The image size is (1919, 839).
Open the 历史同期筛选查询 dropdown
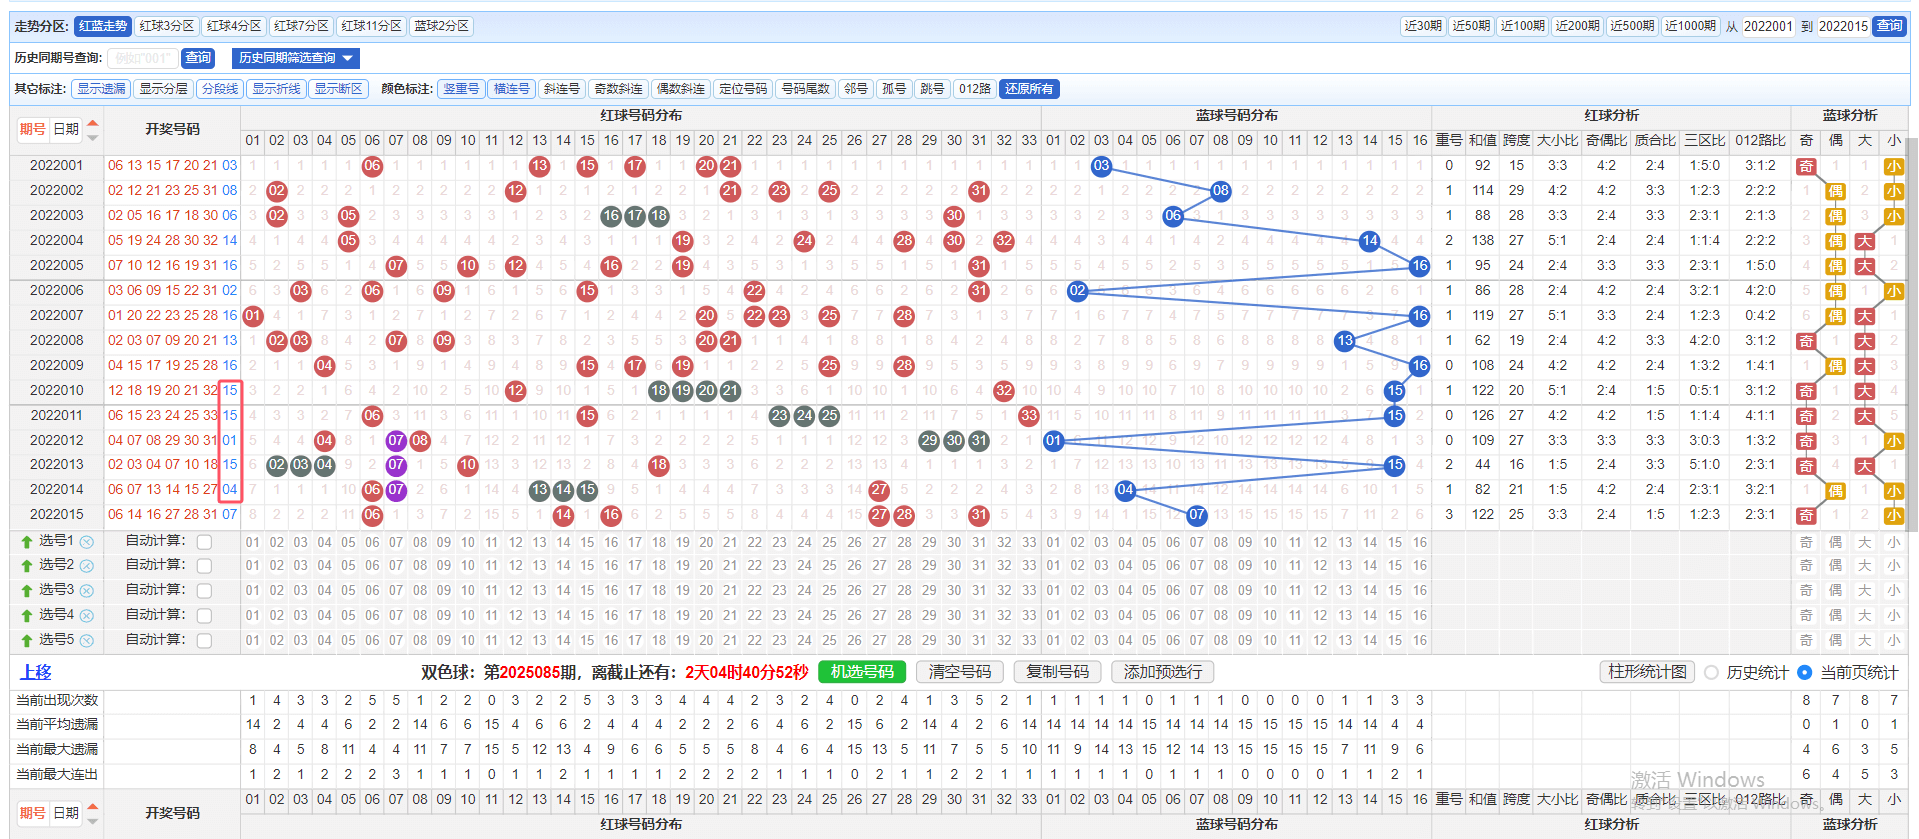[x=295, y=58]
